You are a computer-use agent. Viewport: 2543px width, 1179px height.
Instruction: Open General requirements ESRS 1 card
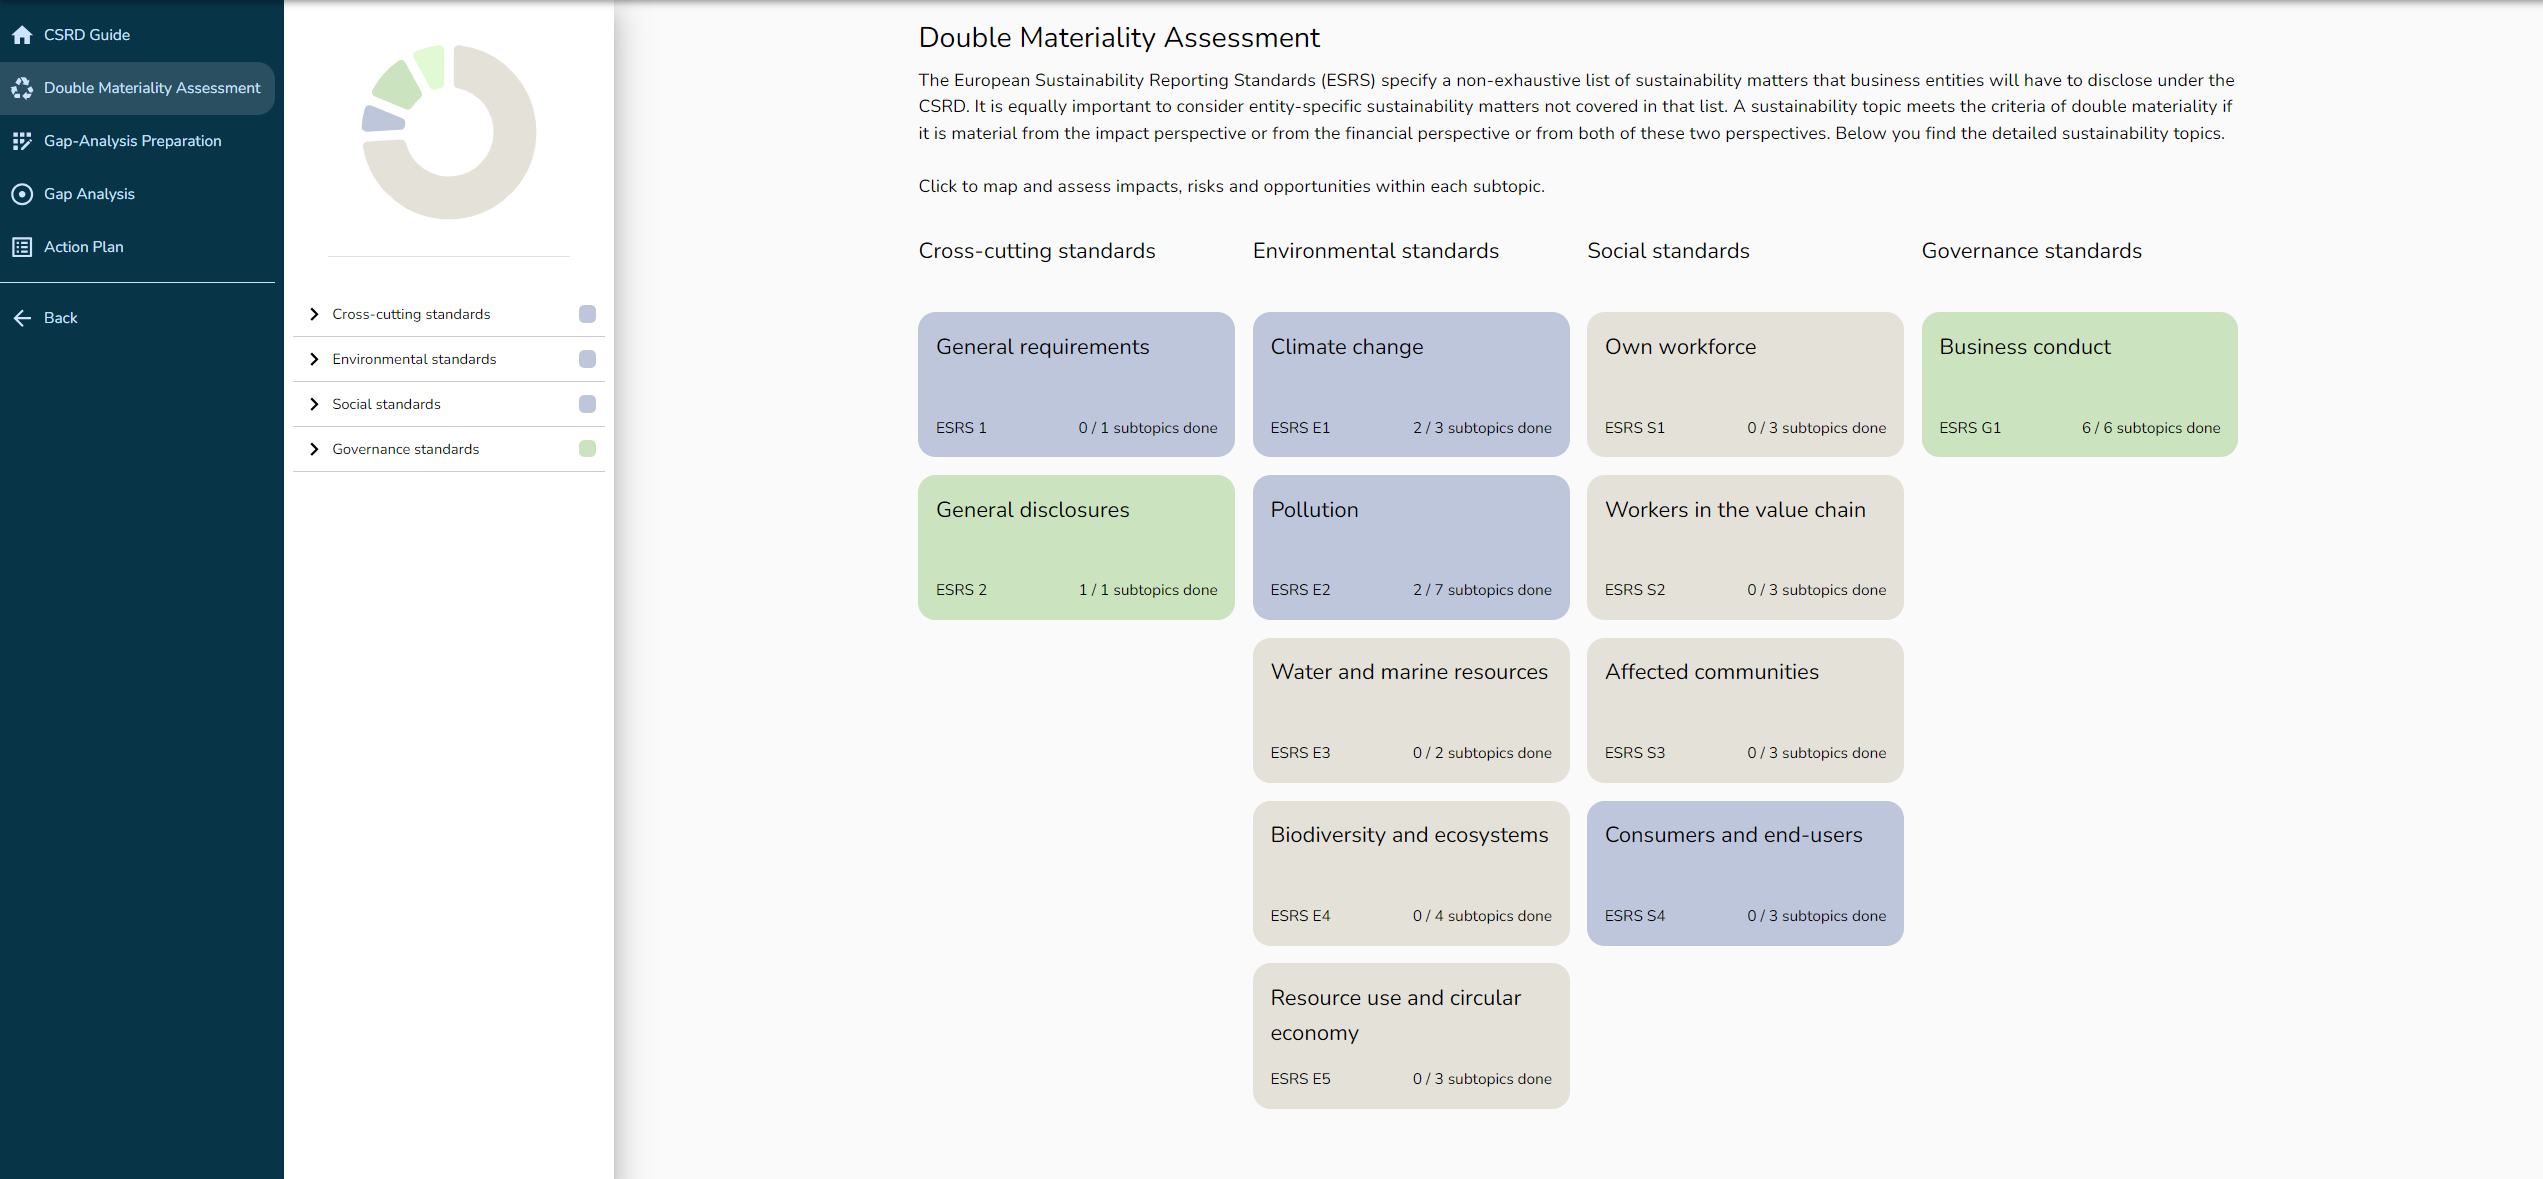1076,384
